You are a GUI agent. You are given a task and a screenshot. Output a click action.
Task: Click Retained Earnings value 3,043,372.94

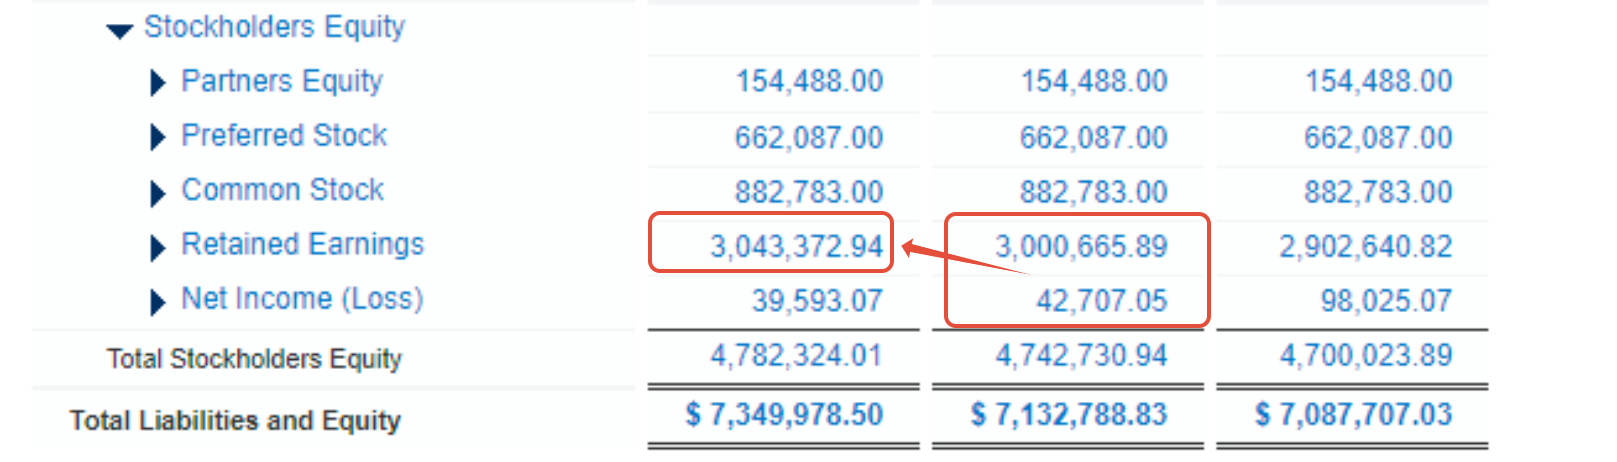[797, 246]
